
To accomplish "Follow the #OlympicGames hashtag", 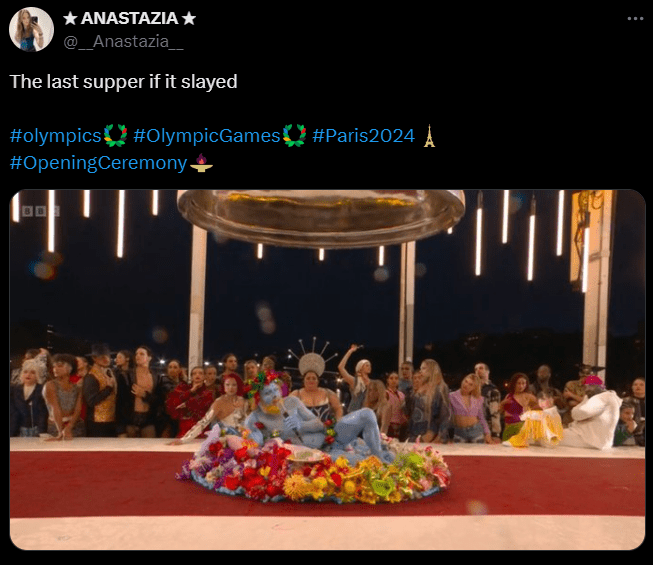I will tap(207, 136).
